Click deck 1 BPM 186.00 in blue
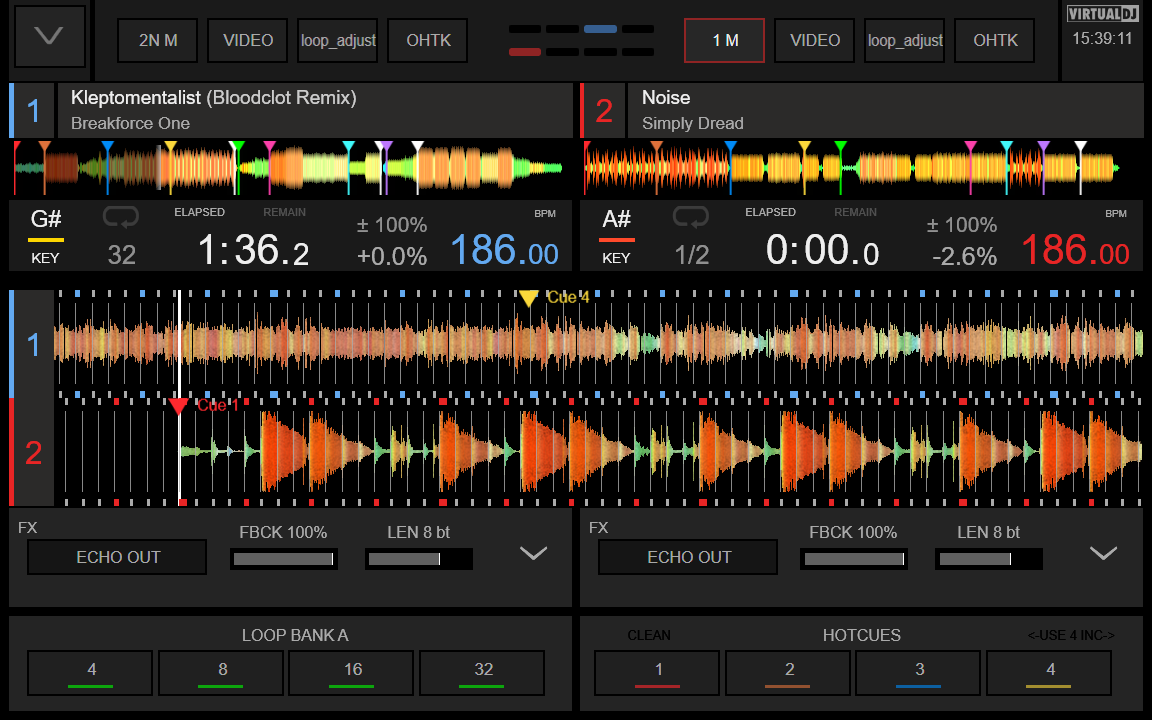 [504, 251]
